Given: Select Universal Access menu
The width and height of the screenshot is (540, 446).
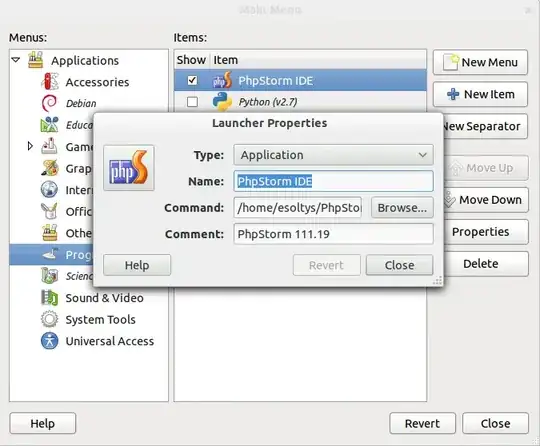Looking at the screenshot, I should (110, 341).
